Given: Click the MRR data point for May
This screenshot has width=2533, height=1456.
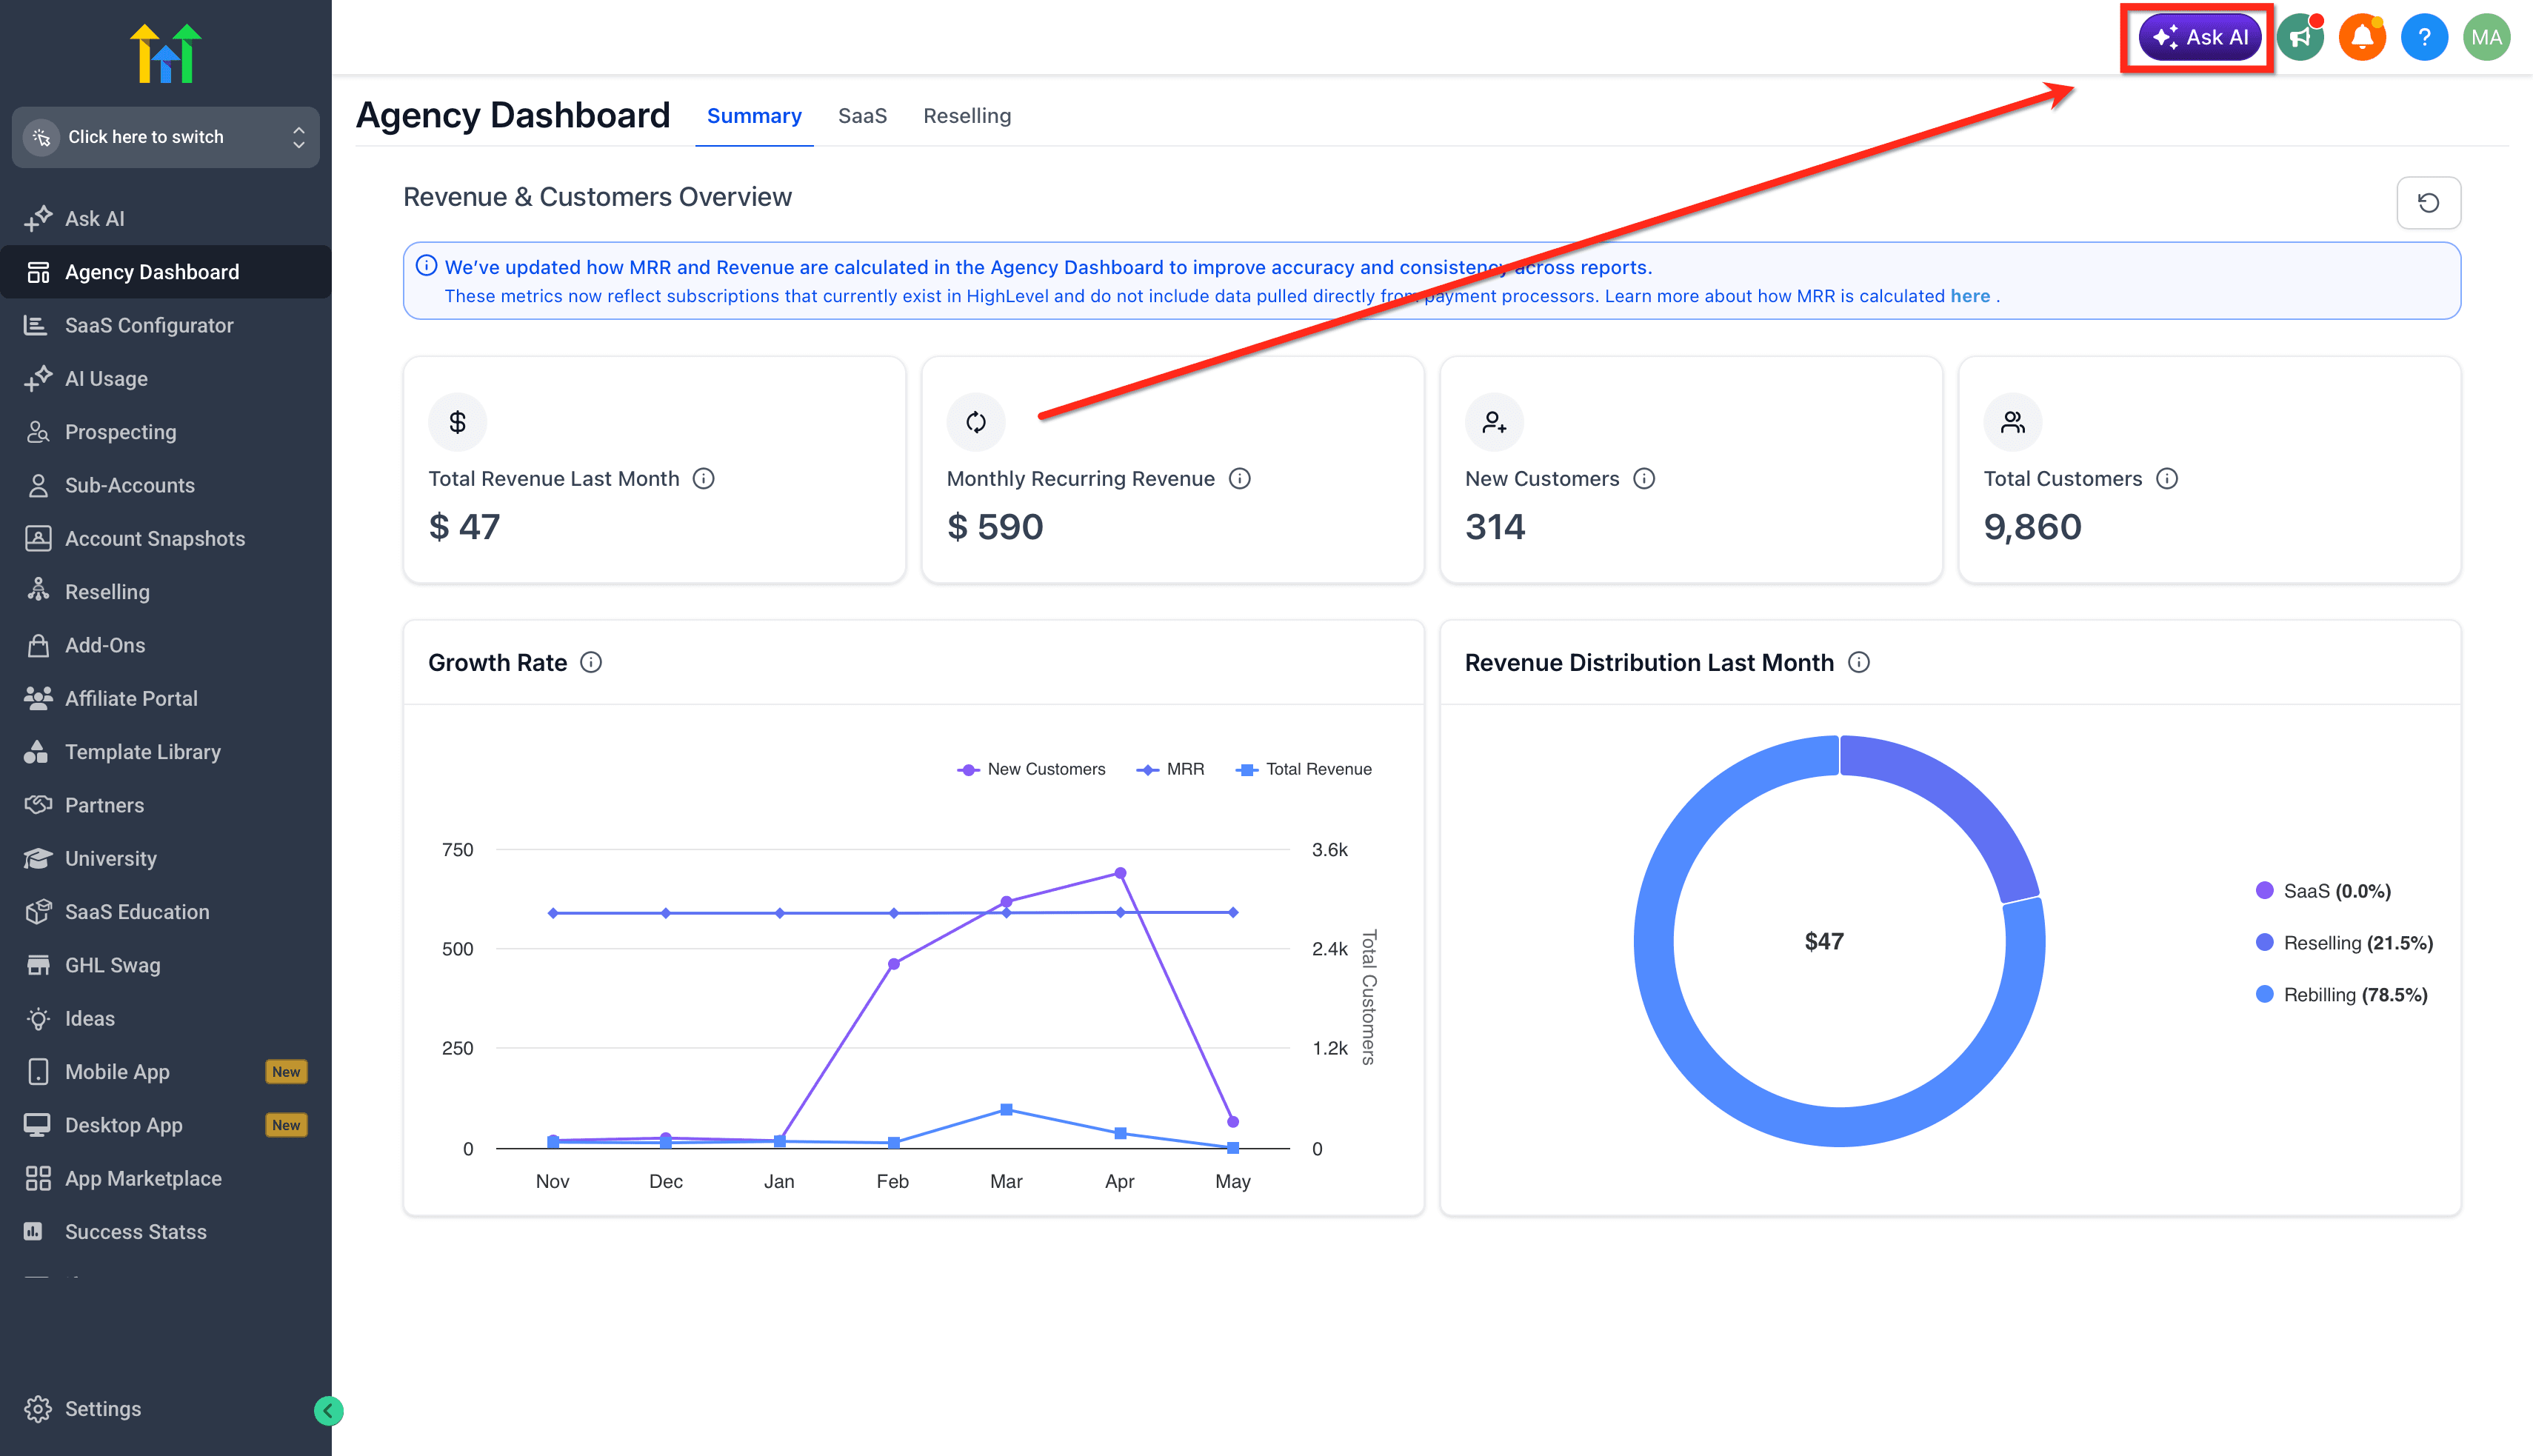Looking at the screenshot, I should (x=1233, y=912).
